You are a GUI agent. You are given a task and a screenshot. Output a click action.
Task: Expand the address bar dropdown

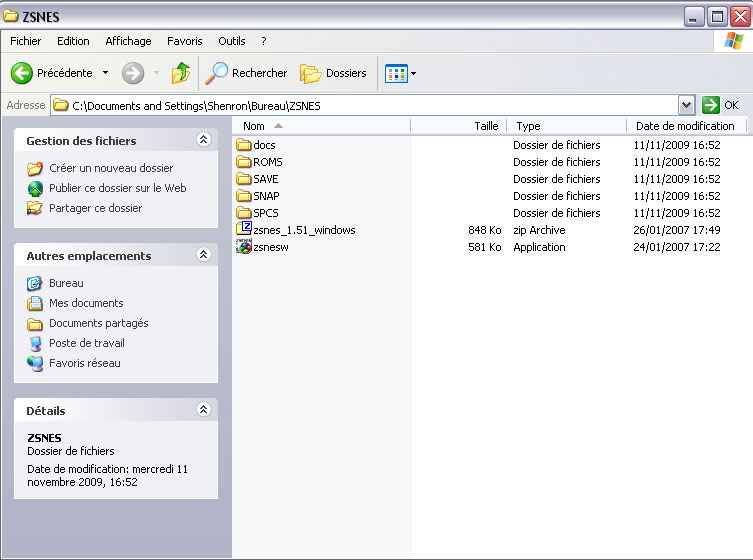coord(687,105)
